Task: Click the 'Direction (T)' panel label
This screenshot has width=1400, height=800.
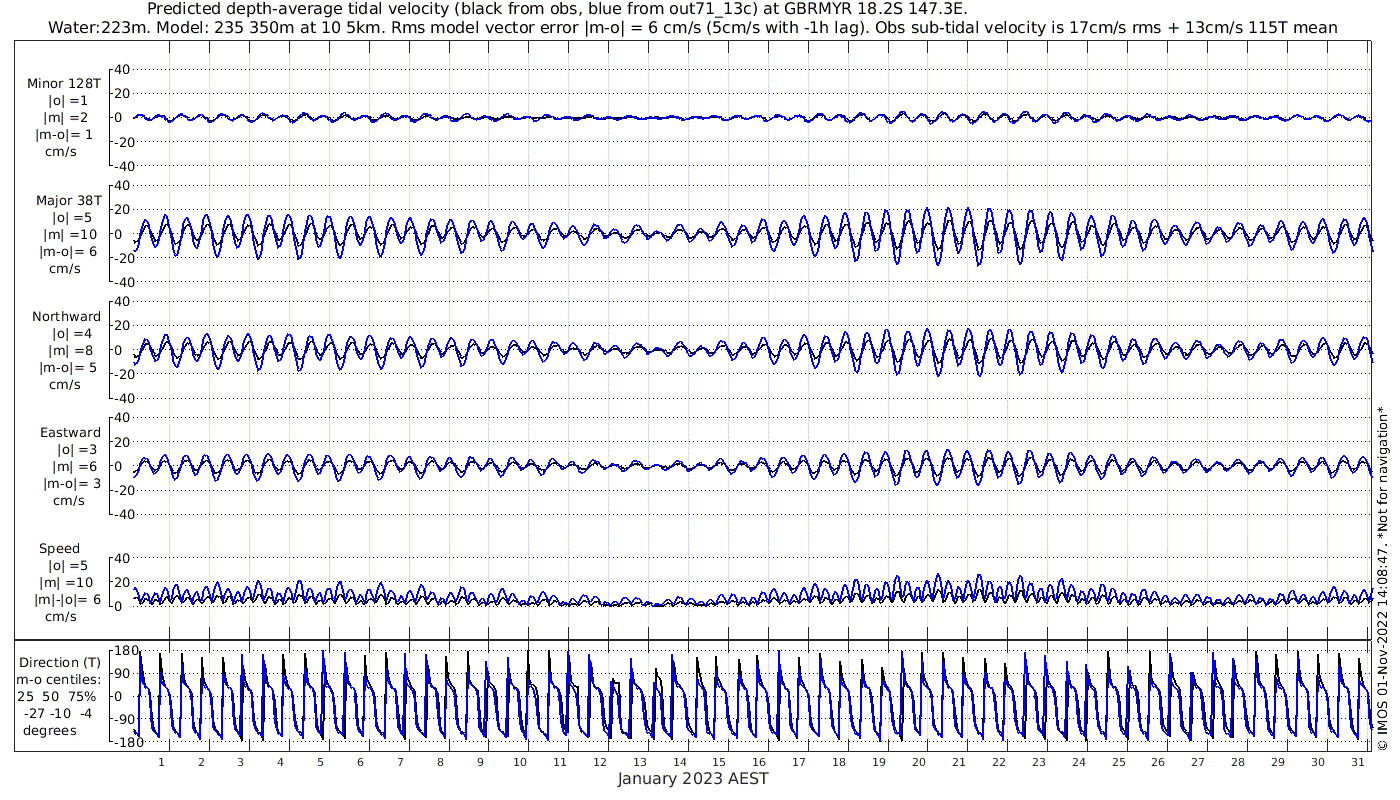Action: tap(61, 662)
